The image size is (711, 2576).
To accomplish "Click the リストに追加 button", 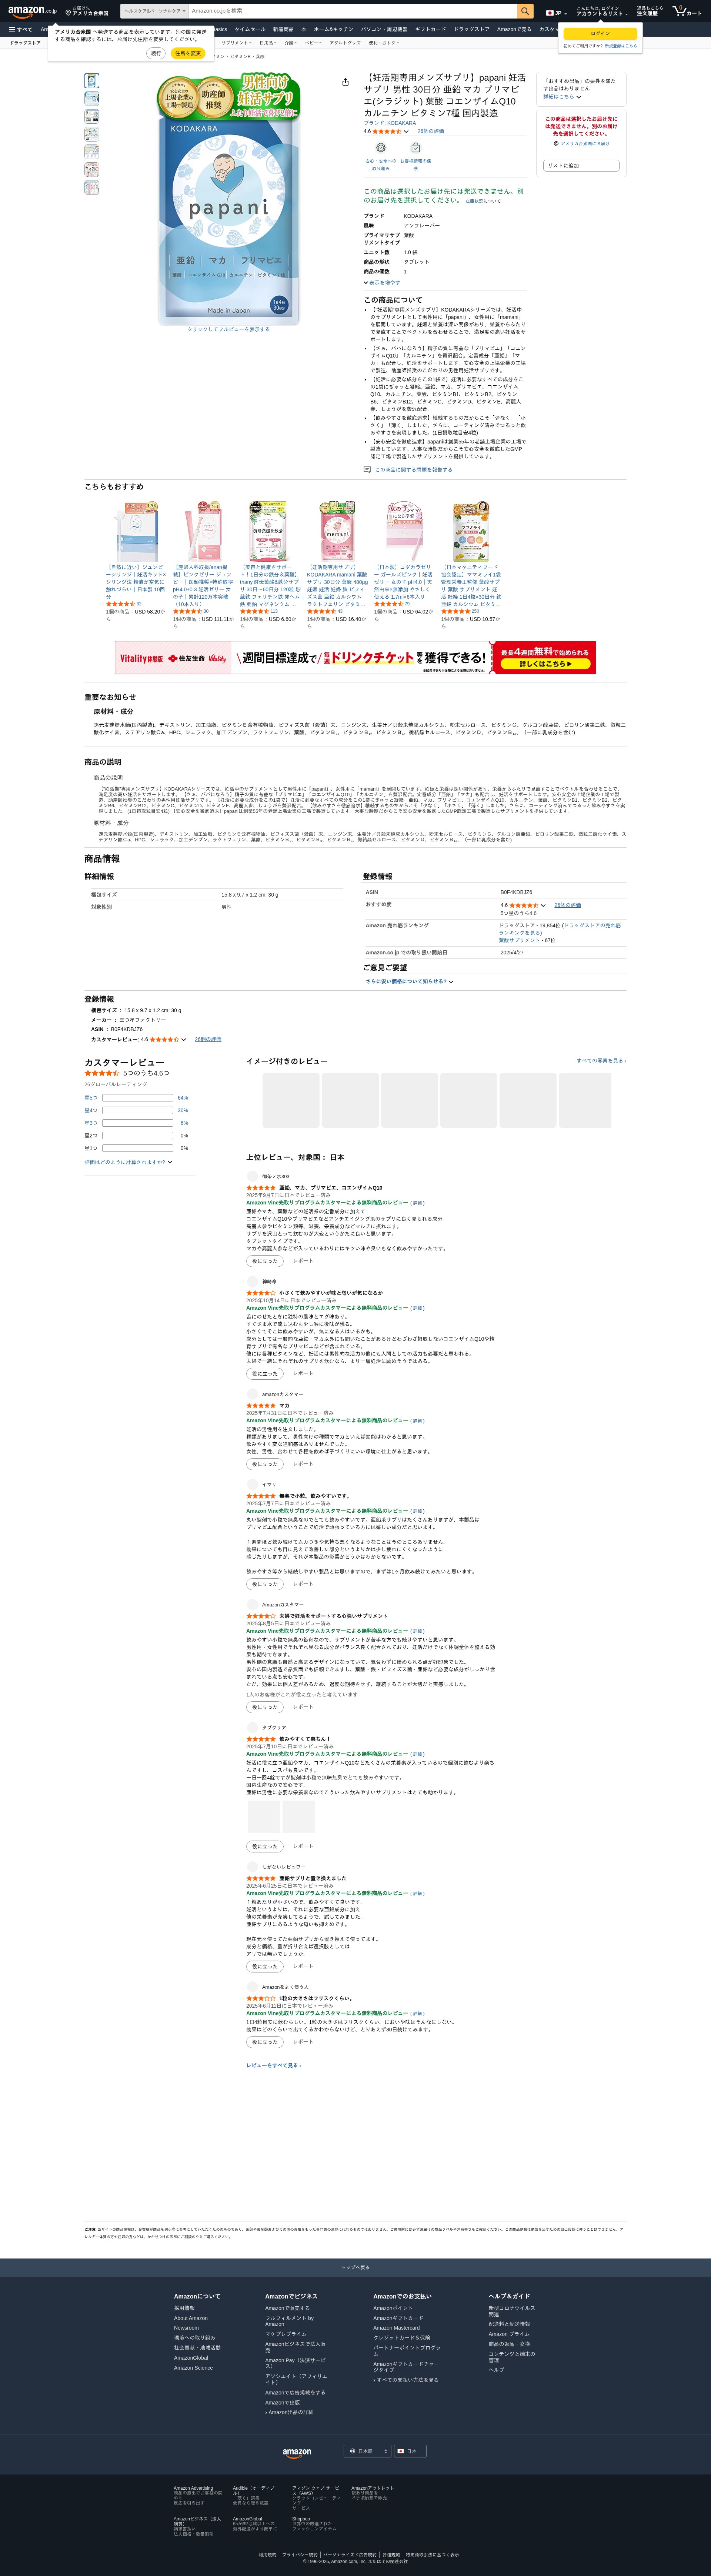I will (581, 165).
